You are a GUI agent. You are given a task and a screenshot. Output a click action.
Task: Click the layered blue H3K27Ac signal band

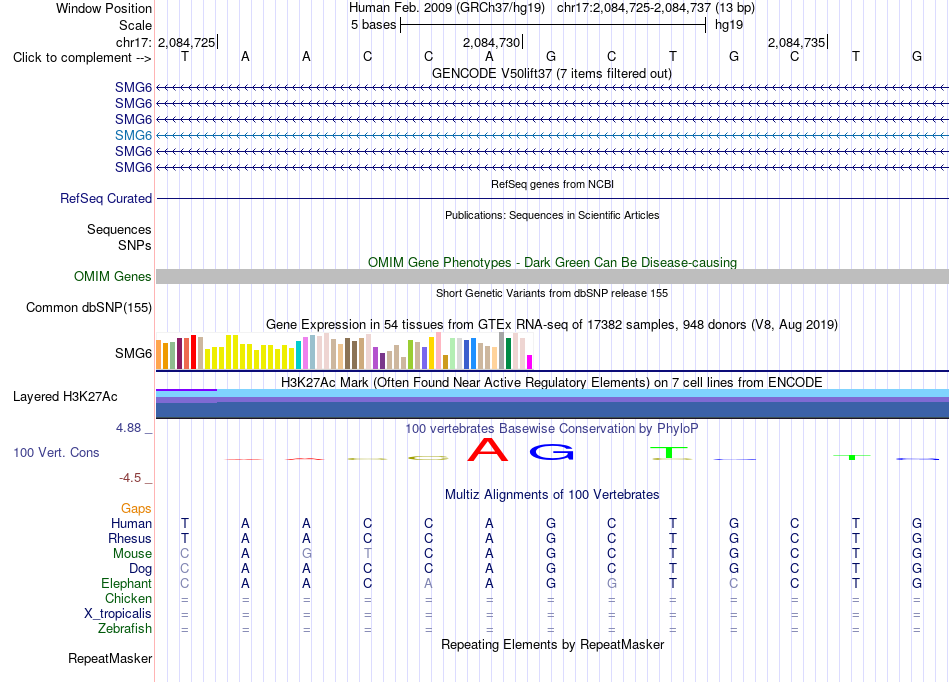pyautogui.click(x=552, y=403)
